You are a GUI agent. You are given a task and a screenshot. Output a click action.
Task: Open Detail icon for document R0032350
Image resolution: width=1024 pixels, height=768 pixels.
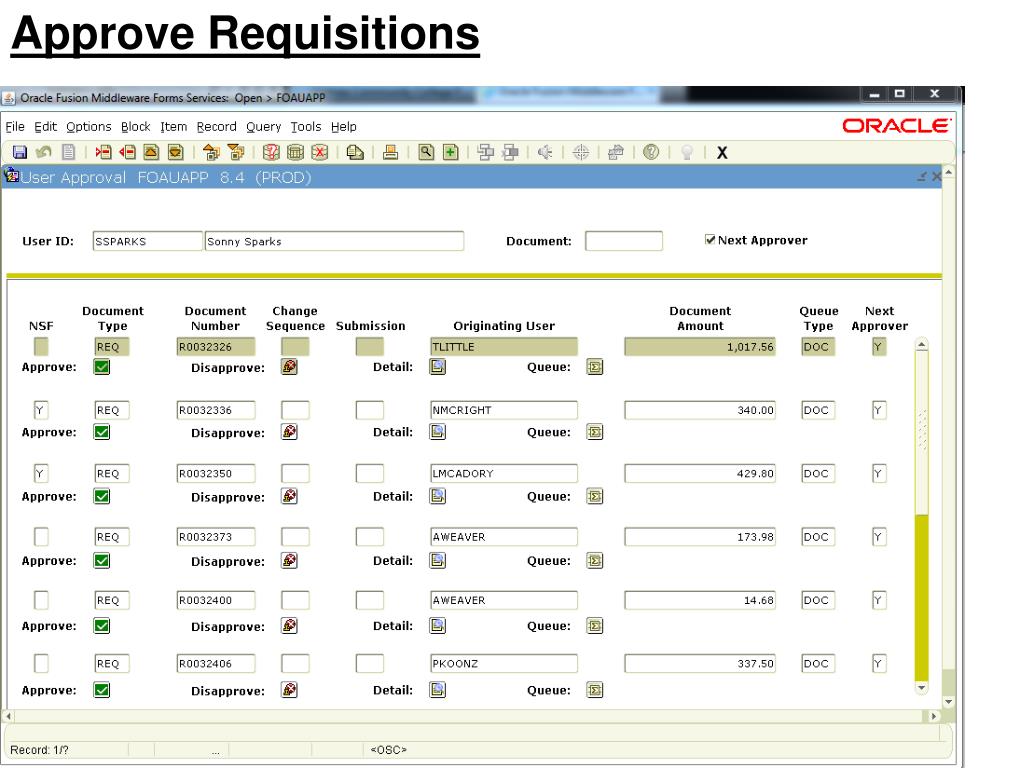[x=438, y=496]
